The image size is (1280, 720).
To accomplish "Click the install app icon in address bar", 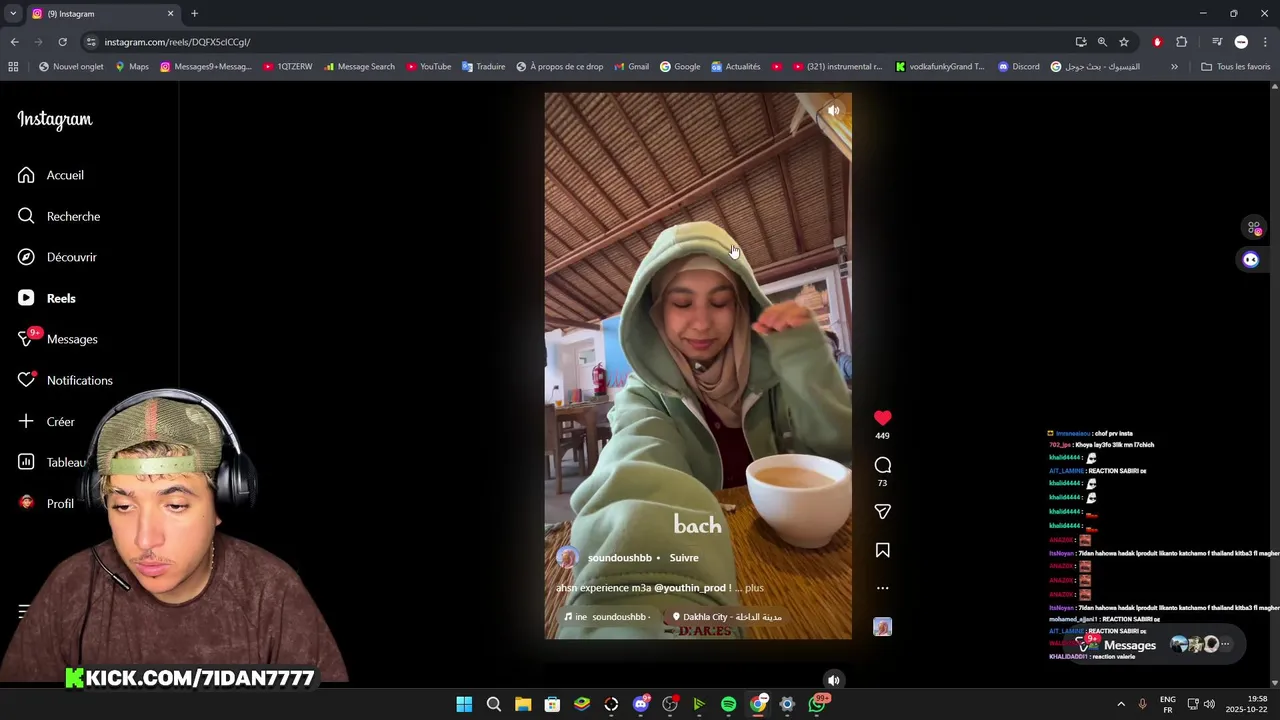I will pos(1081,42).
